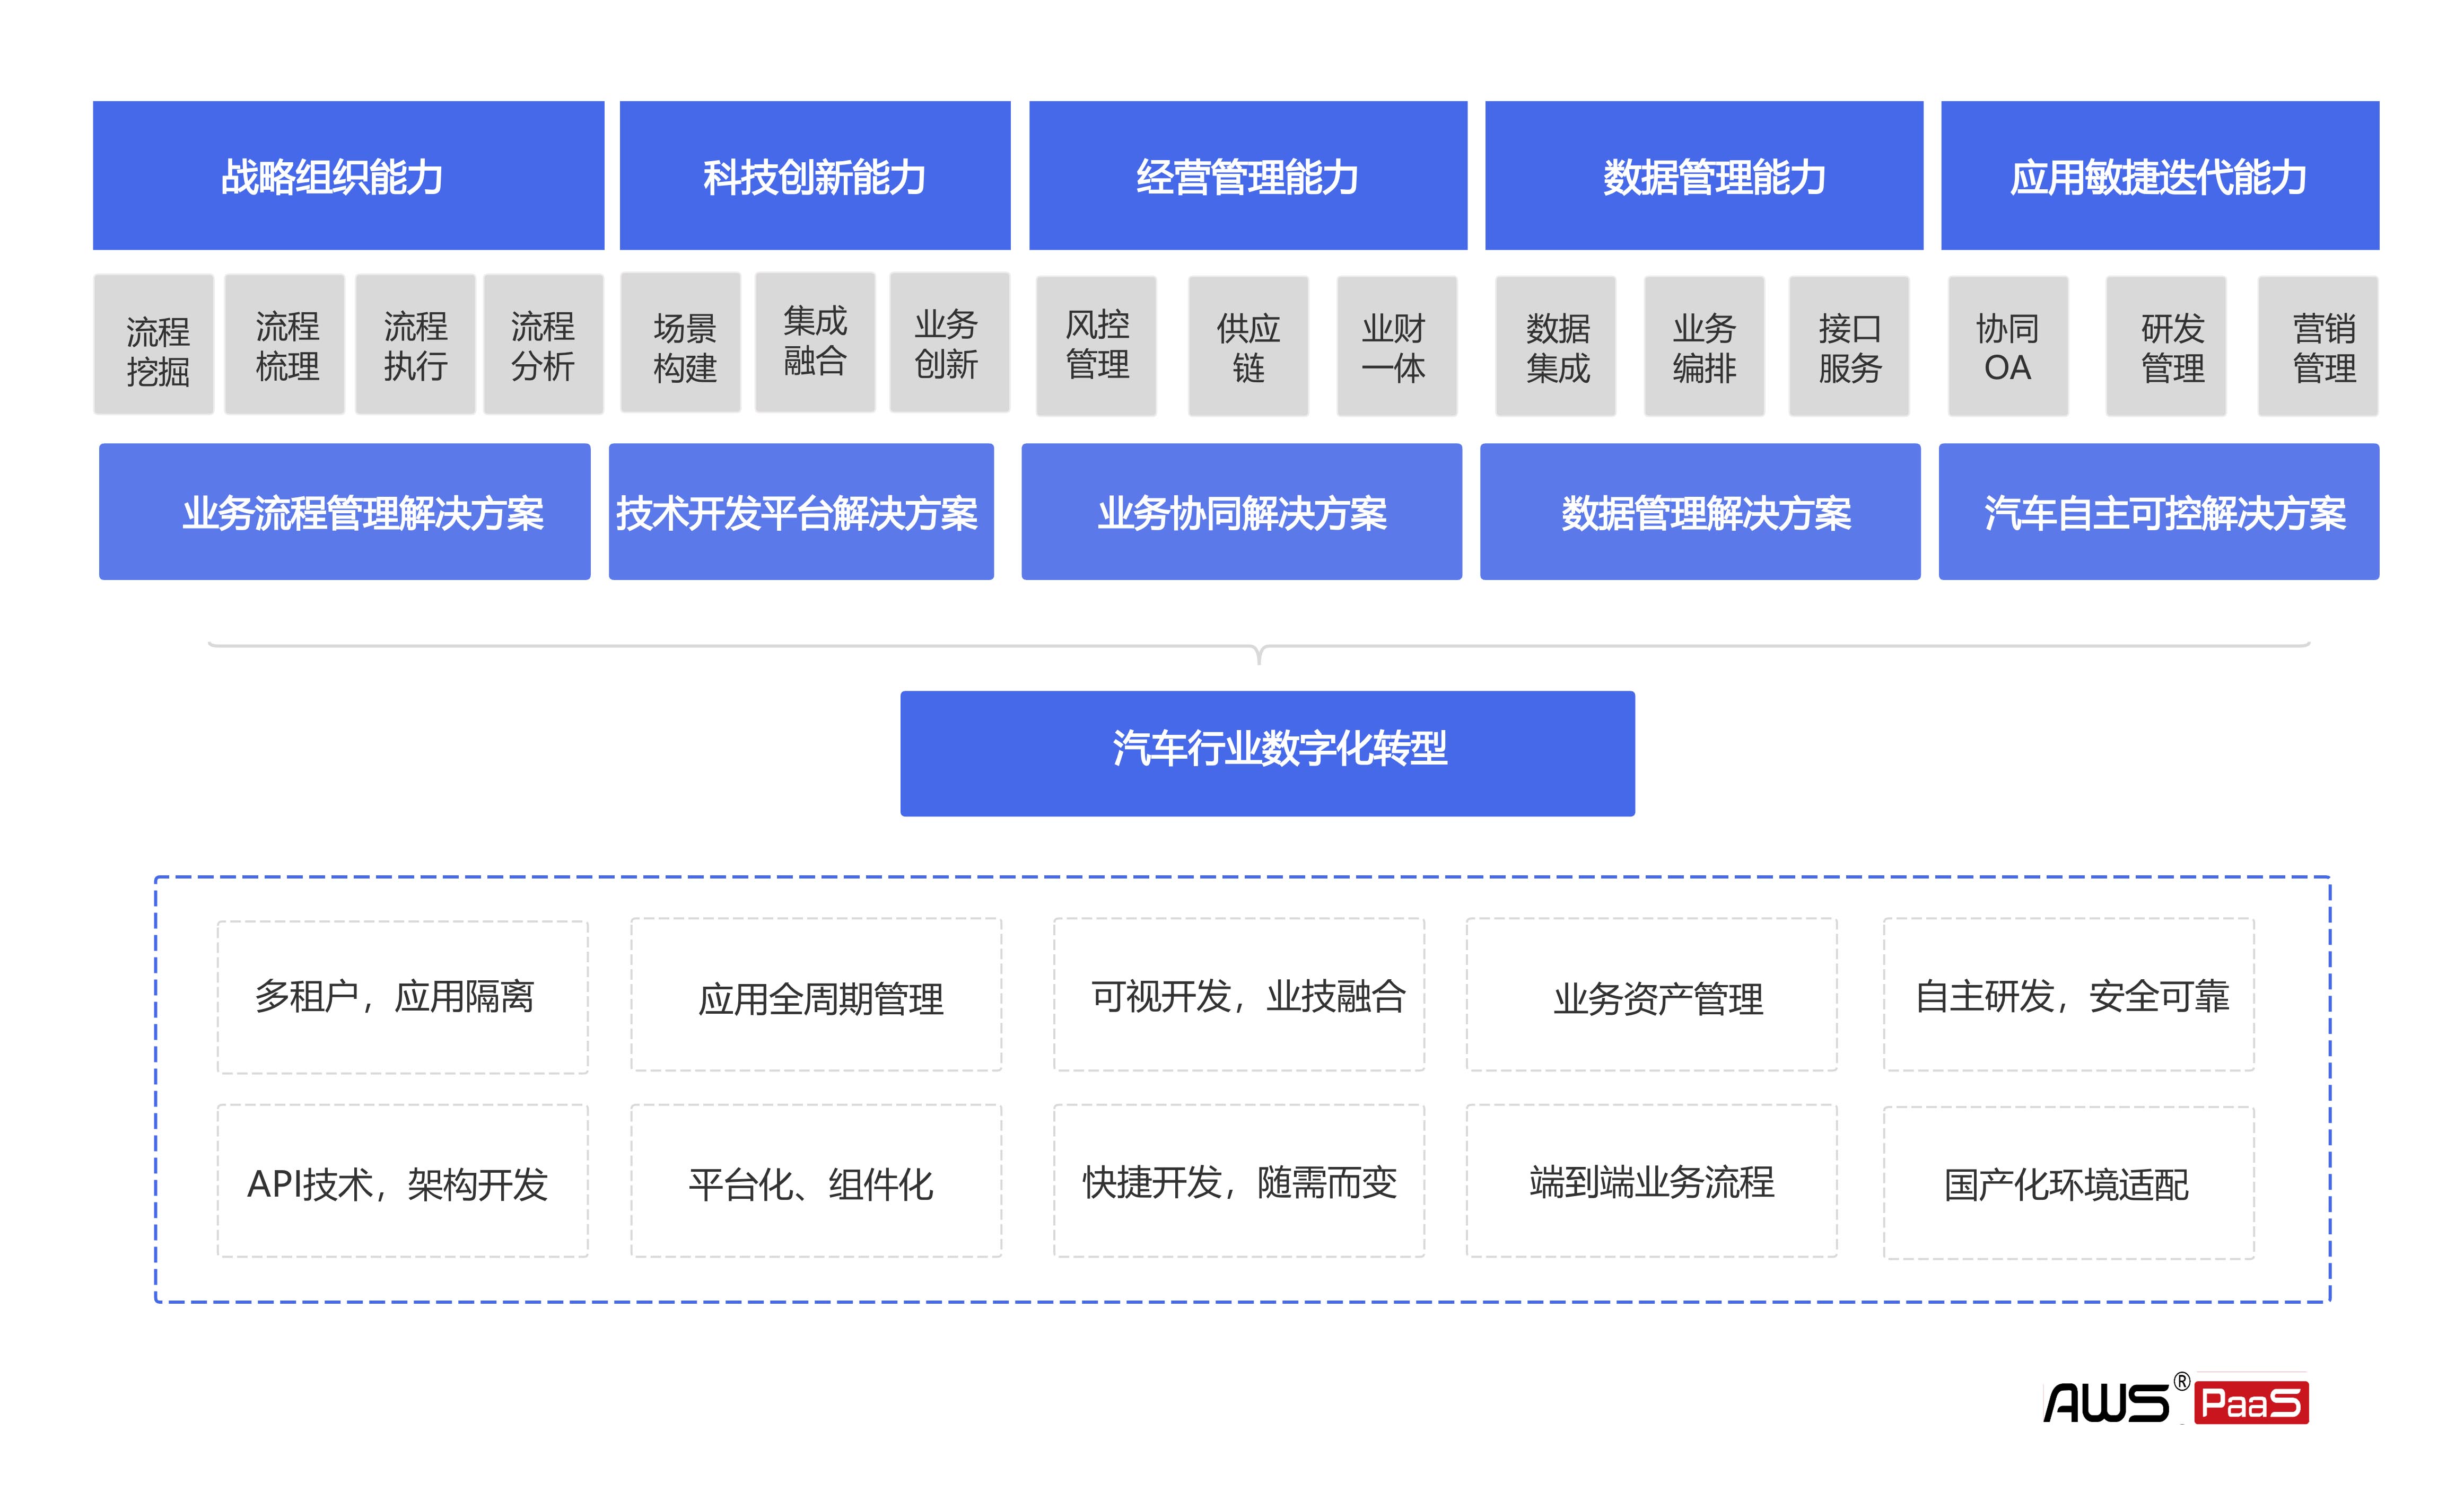Click the 国产化环境适配 dashed box
Screen dimensions: 2464x1493
pyautogui.click(x=2067, y=1183)
